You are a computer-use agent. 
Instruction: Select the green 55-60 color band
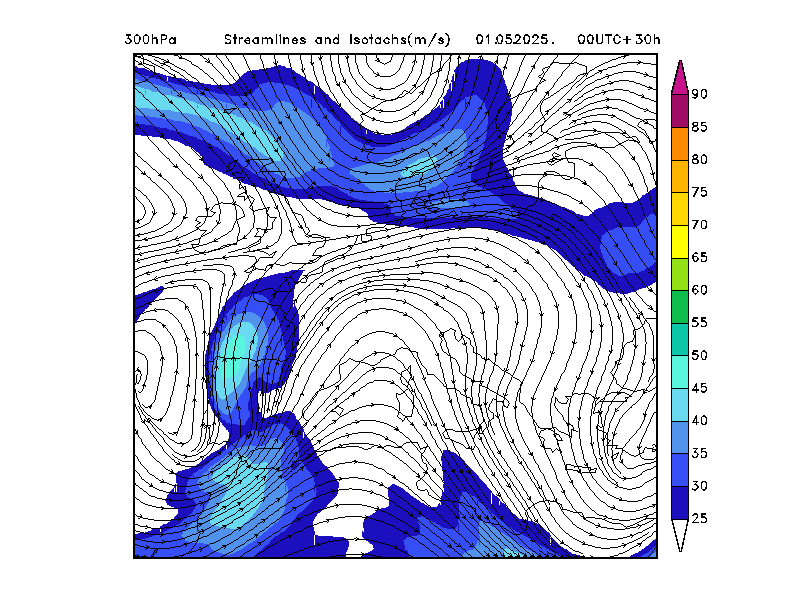680,307
